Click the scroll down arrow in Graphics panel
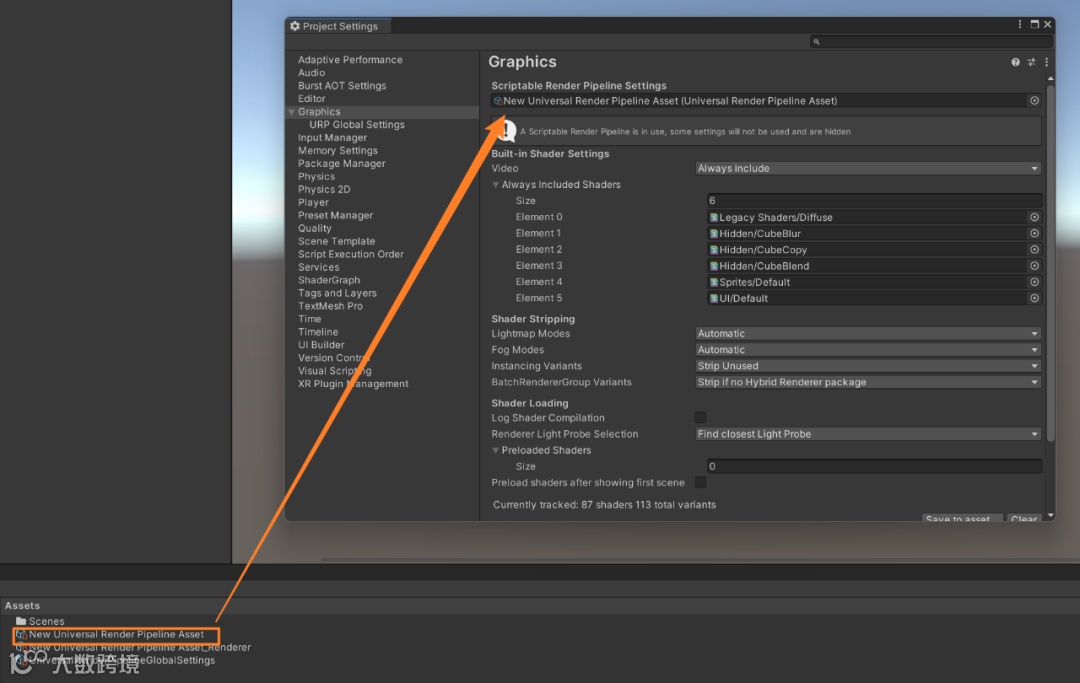1080x683 pixels. click(x=1050, y=515)
